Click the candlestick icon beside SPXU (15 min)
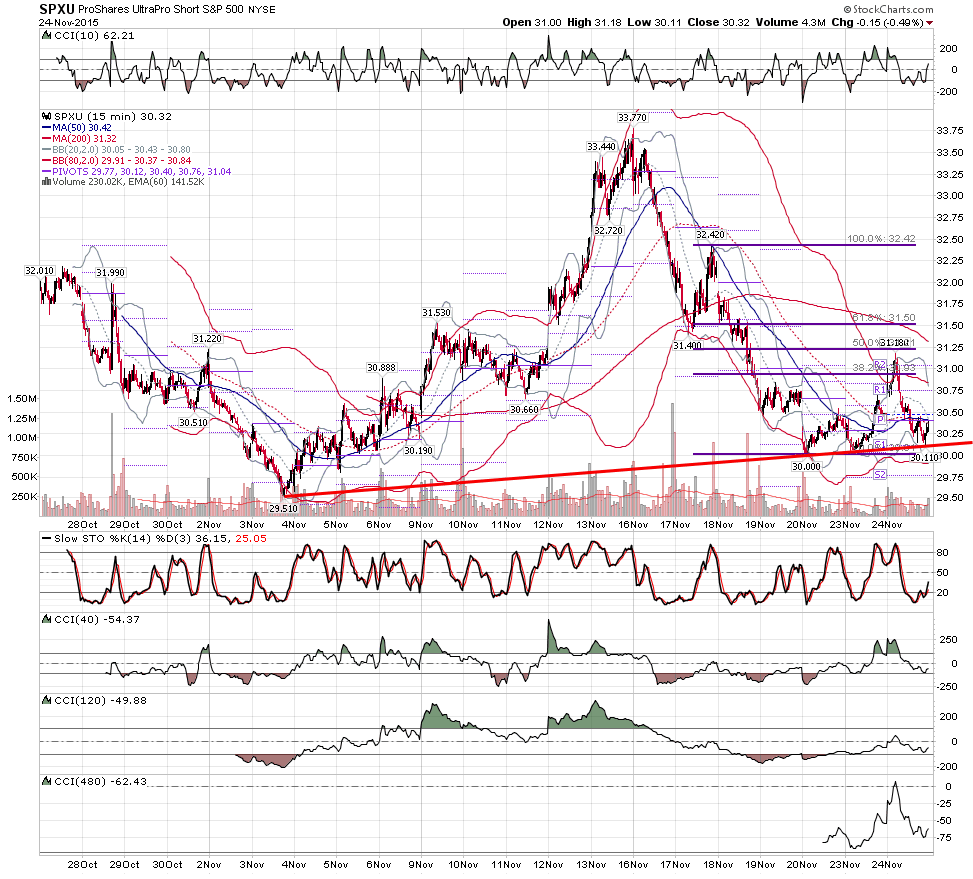The image size is (973, 879). coord(47,116)
